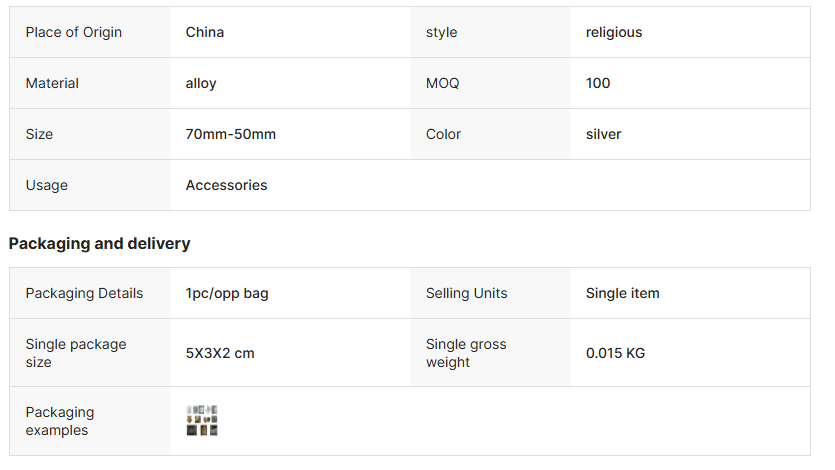The width and height of the screenshot is (835, 470).
Task: Click the 'Usage' label cell
Action: [x=47, y=185]
